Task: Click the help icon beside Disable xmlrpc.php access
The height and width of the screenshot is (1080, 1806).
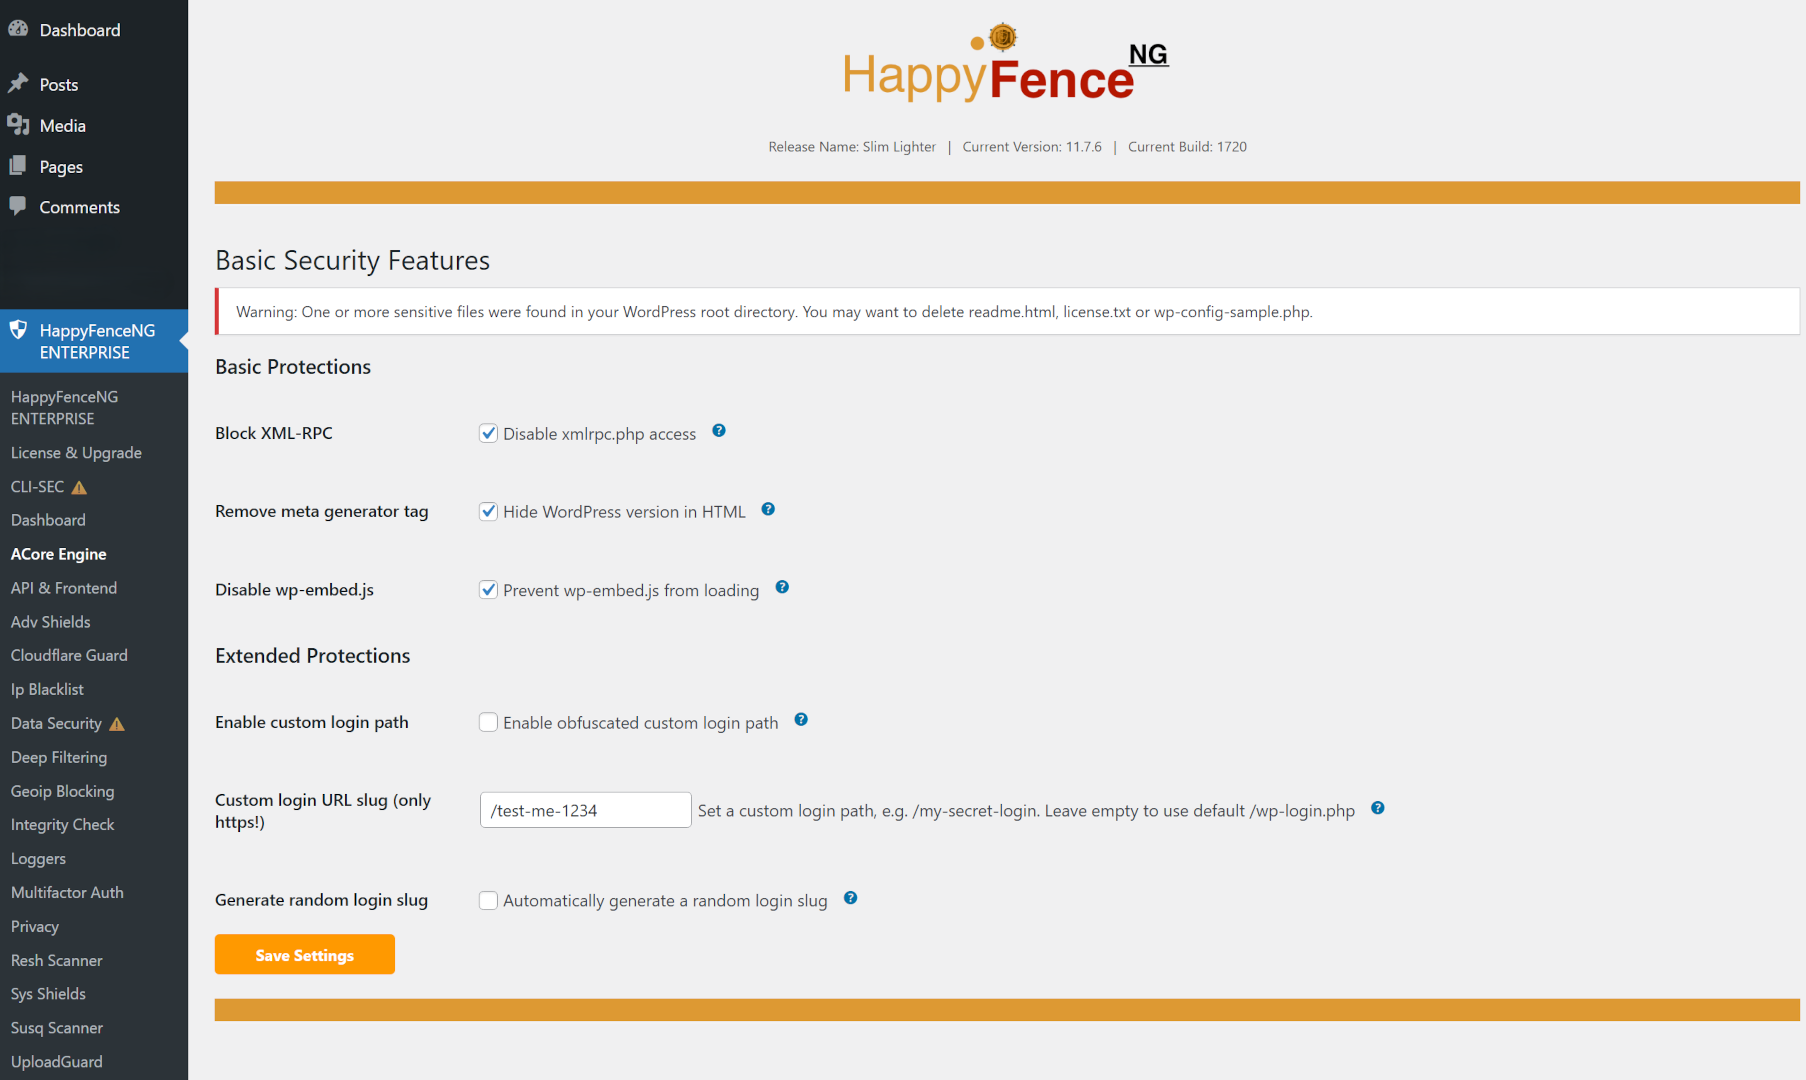Action: (x=719, y=431)
